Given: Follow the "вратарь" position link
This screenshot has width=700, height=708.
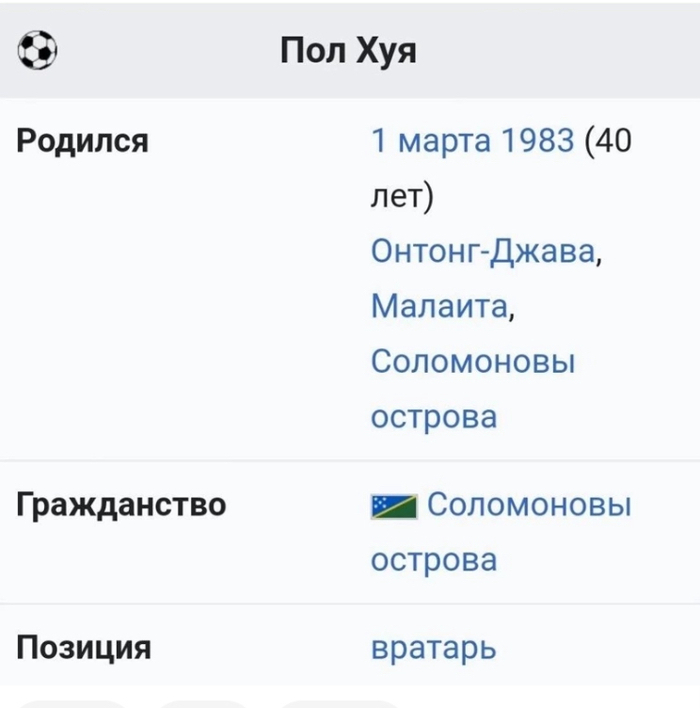Looking at the screenshot, I should click(x=433, y=648).
